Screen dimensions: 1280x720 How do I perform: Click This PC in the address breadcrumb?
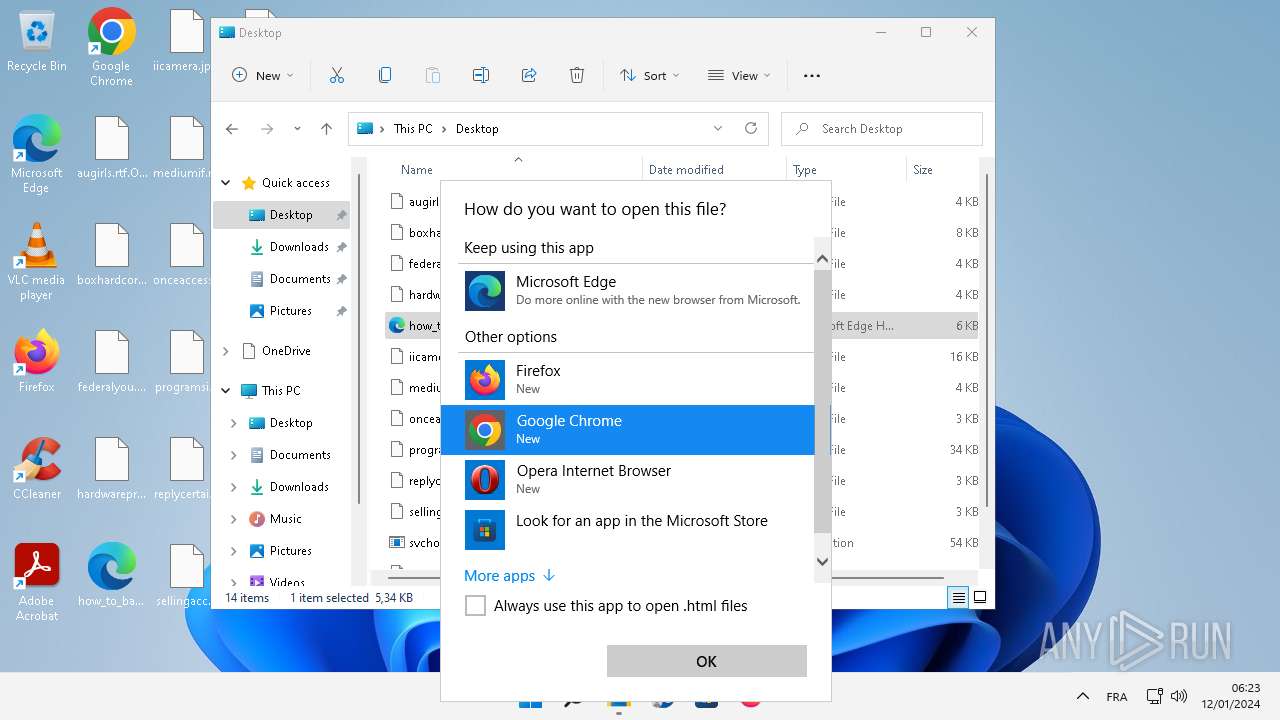tap(413, 129)
